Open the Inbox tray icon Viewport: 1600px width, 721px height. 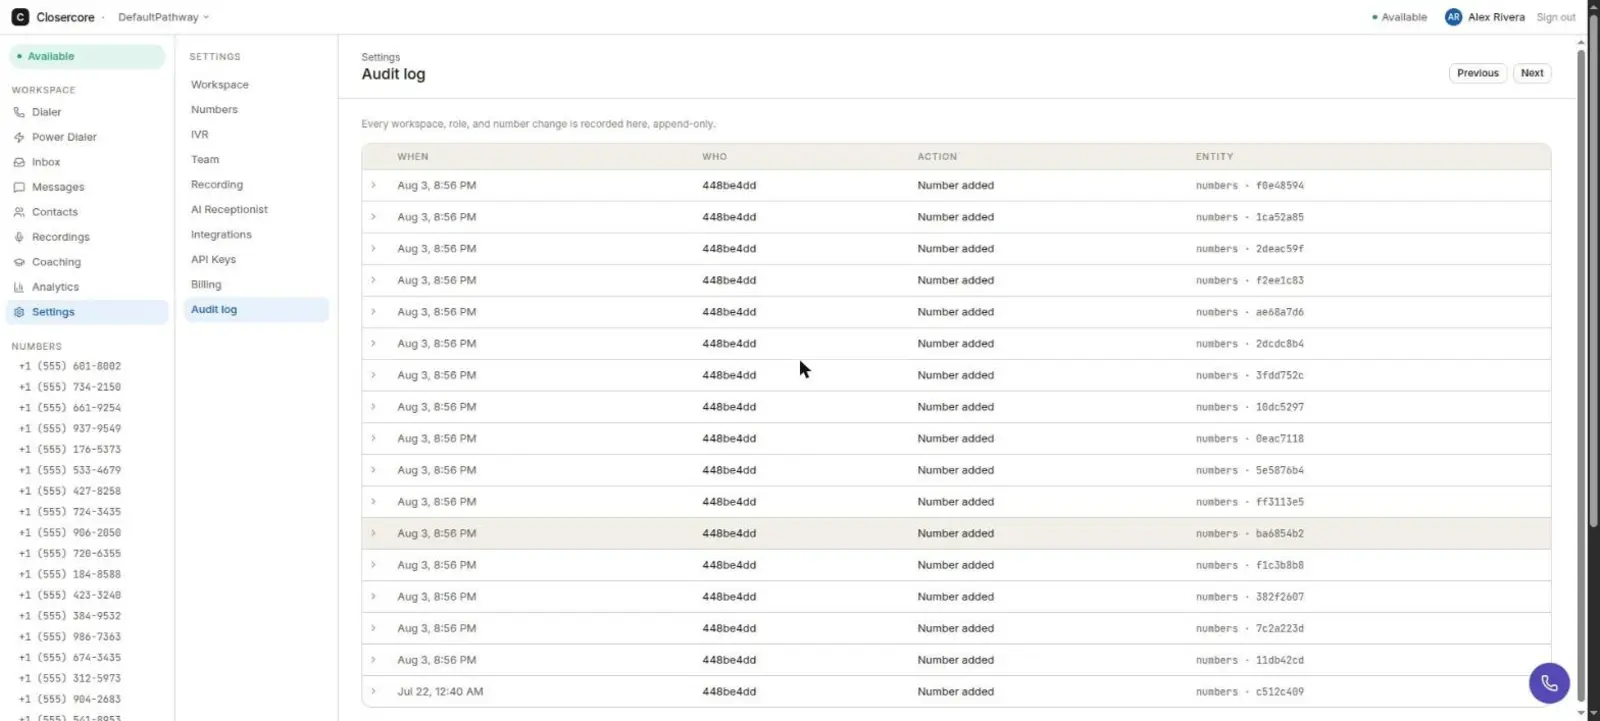[x=19, y=162]
